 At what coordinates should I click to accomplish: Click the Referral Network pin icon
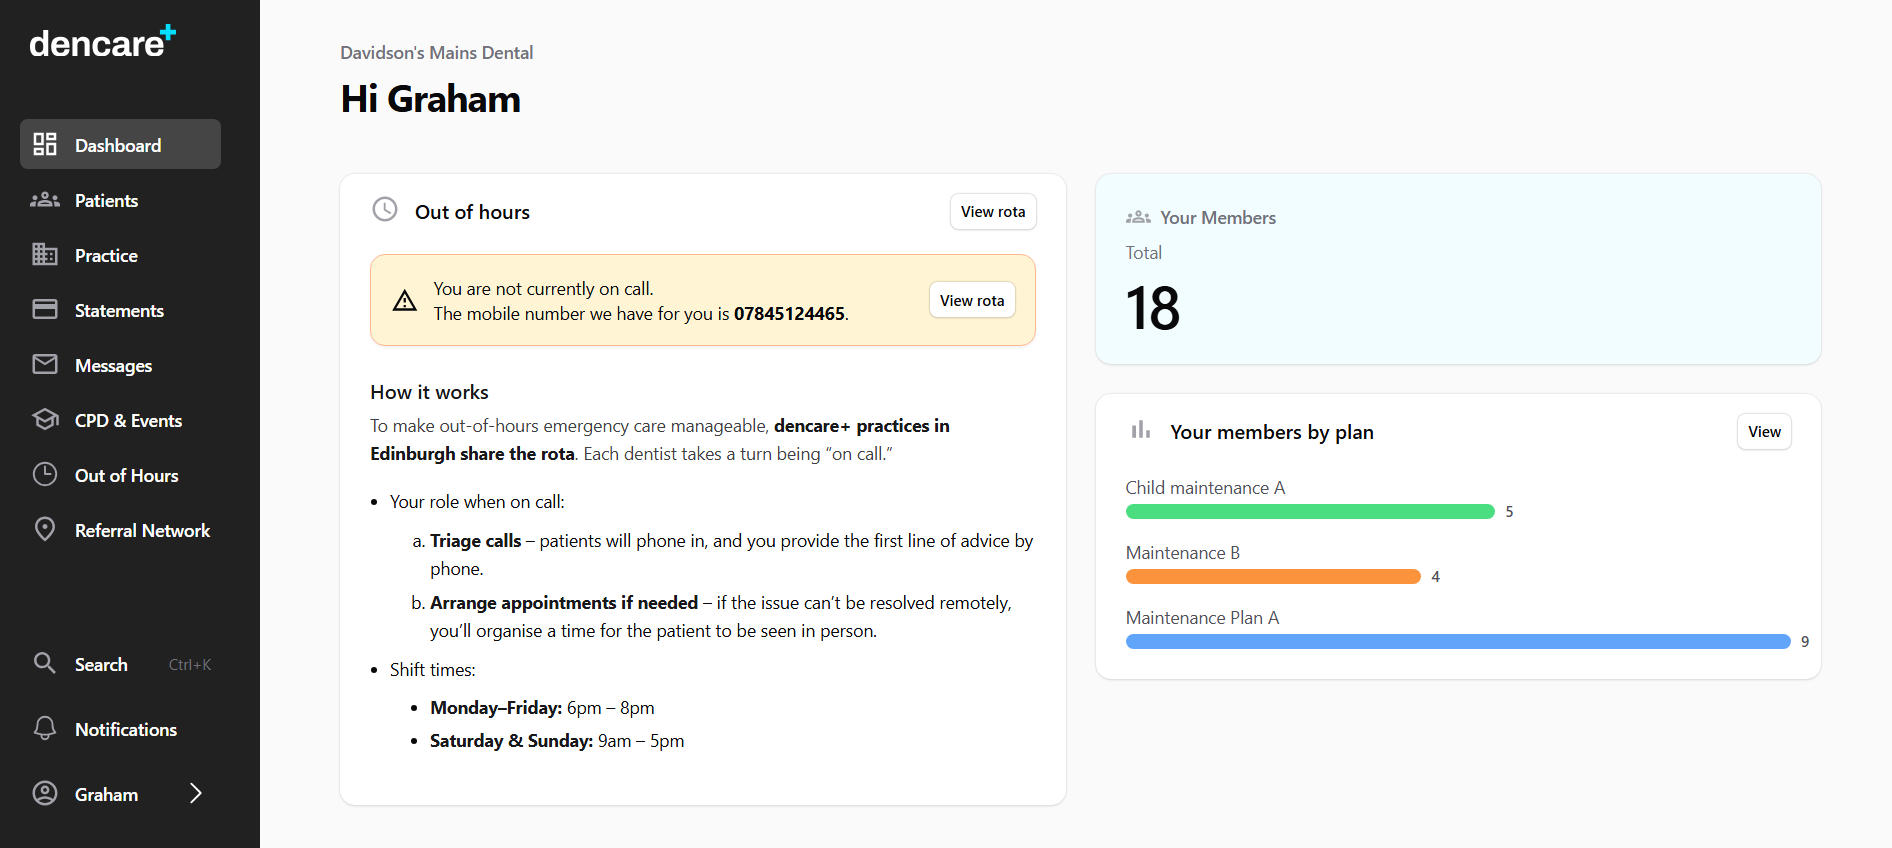45,530
